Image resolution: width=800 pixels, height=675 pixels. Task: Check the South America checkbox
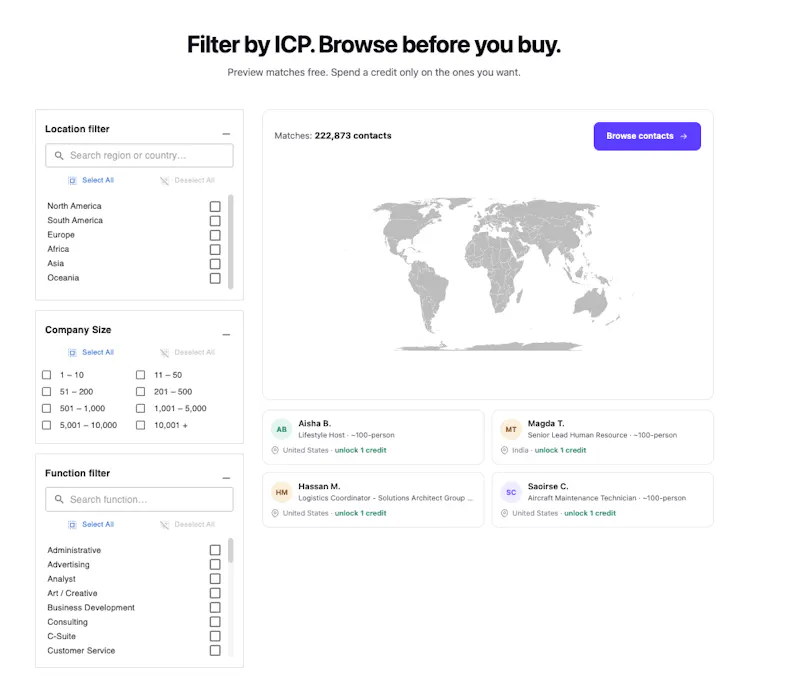(x=215, y=220)
